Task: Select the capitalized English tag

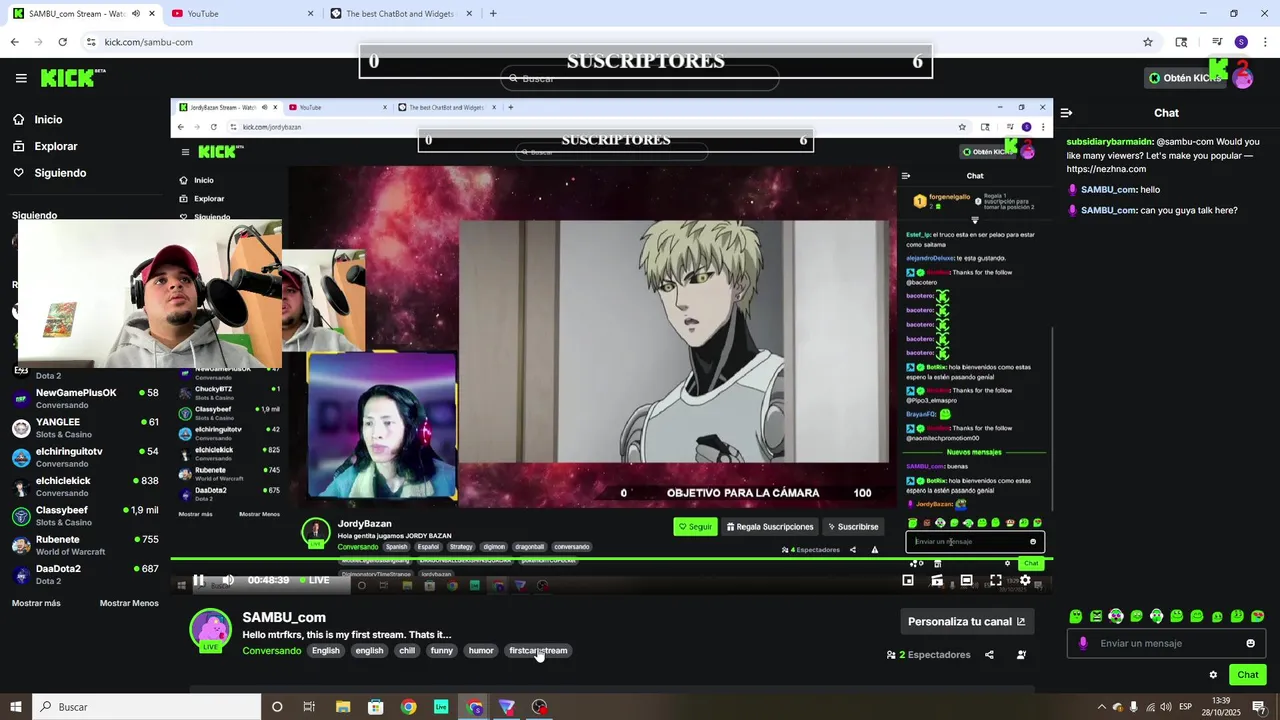Action: [325, 651]
